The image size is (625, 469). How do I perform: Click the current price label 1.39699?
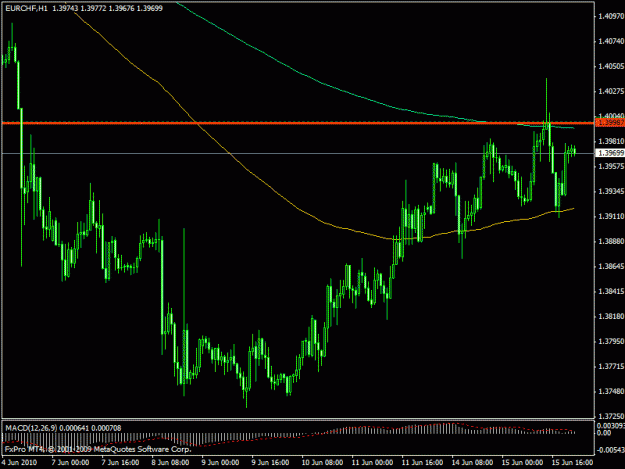(610, 153)
